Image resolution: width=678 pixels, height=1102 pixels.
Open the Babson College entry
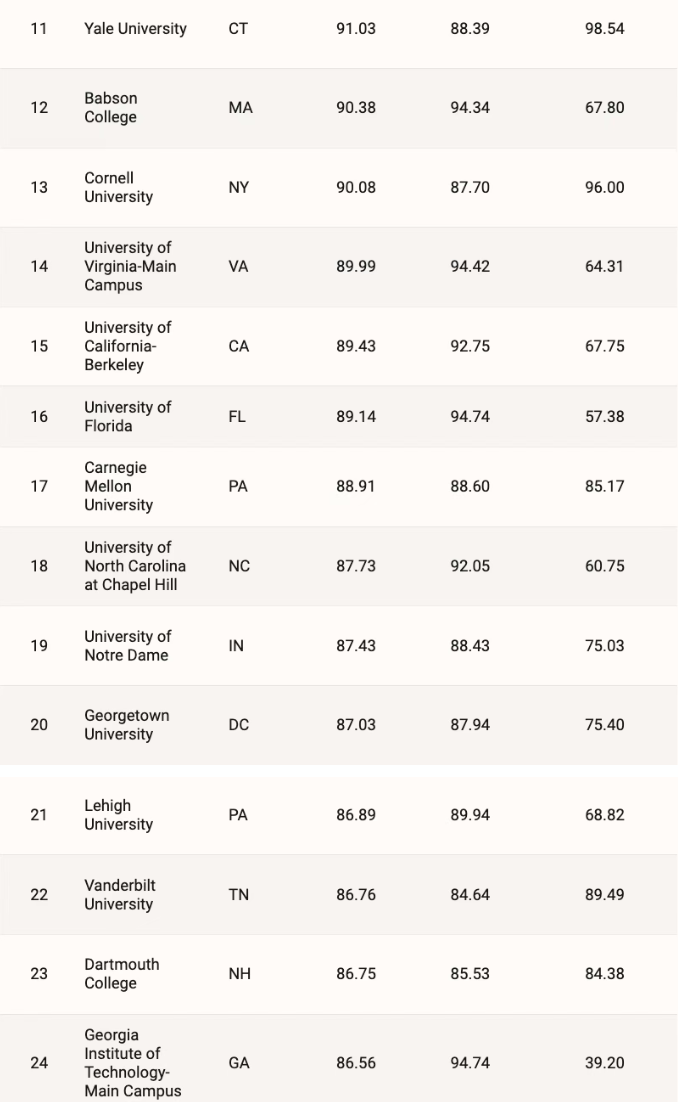pyautogui.click(x=110, y=108)
